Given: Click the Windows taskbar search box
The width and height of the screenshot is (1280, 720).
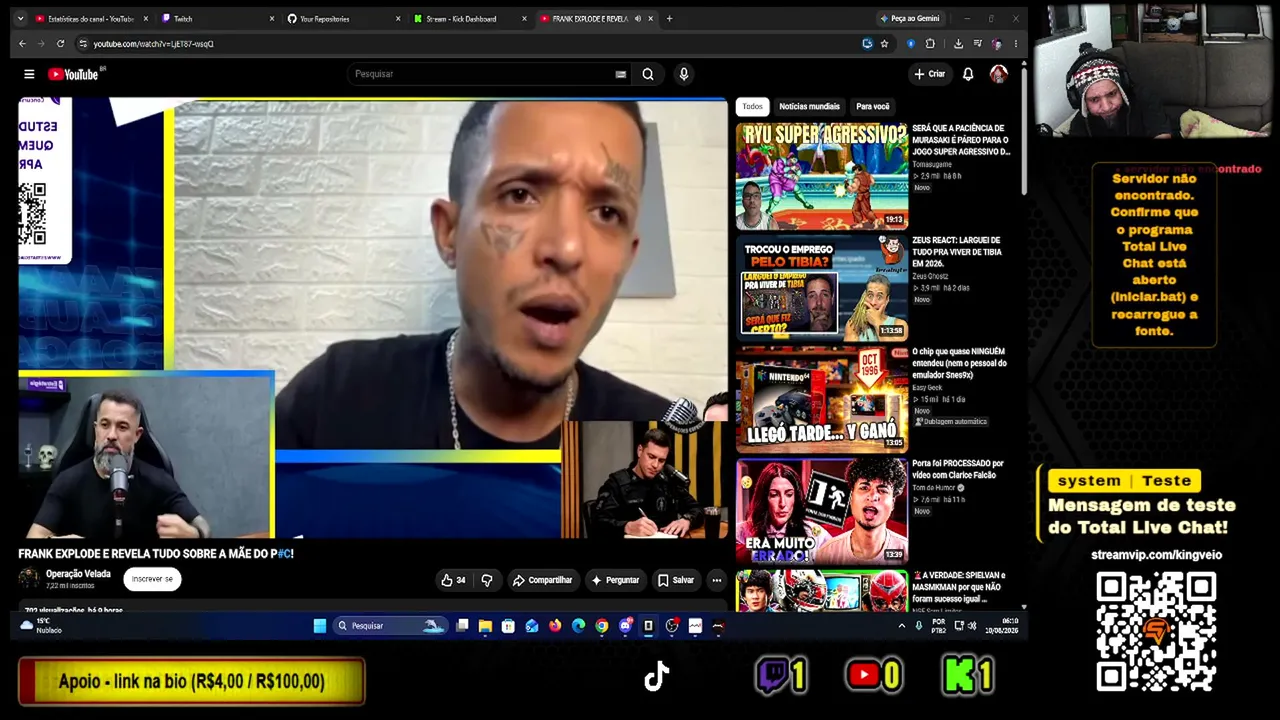Looking at the screenshot, I should click(389, 626).
